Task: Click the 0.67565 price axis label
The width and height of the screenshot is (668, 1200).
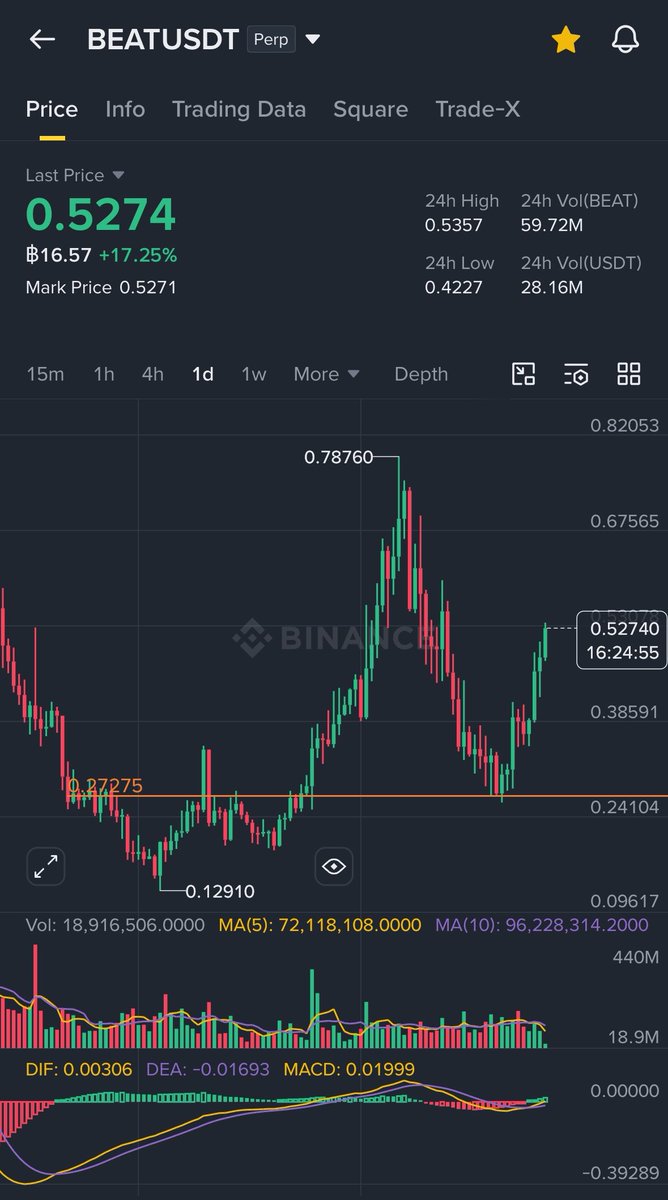Action: (625, 521)
